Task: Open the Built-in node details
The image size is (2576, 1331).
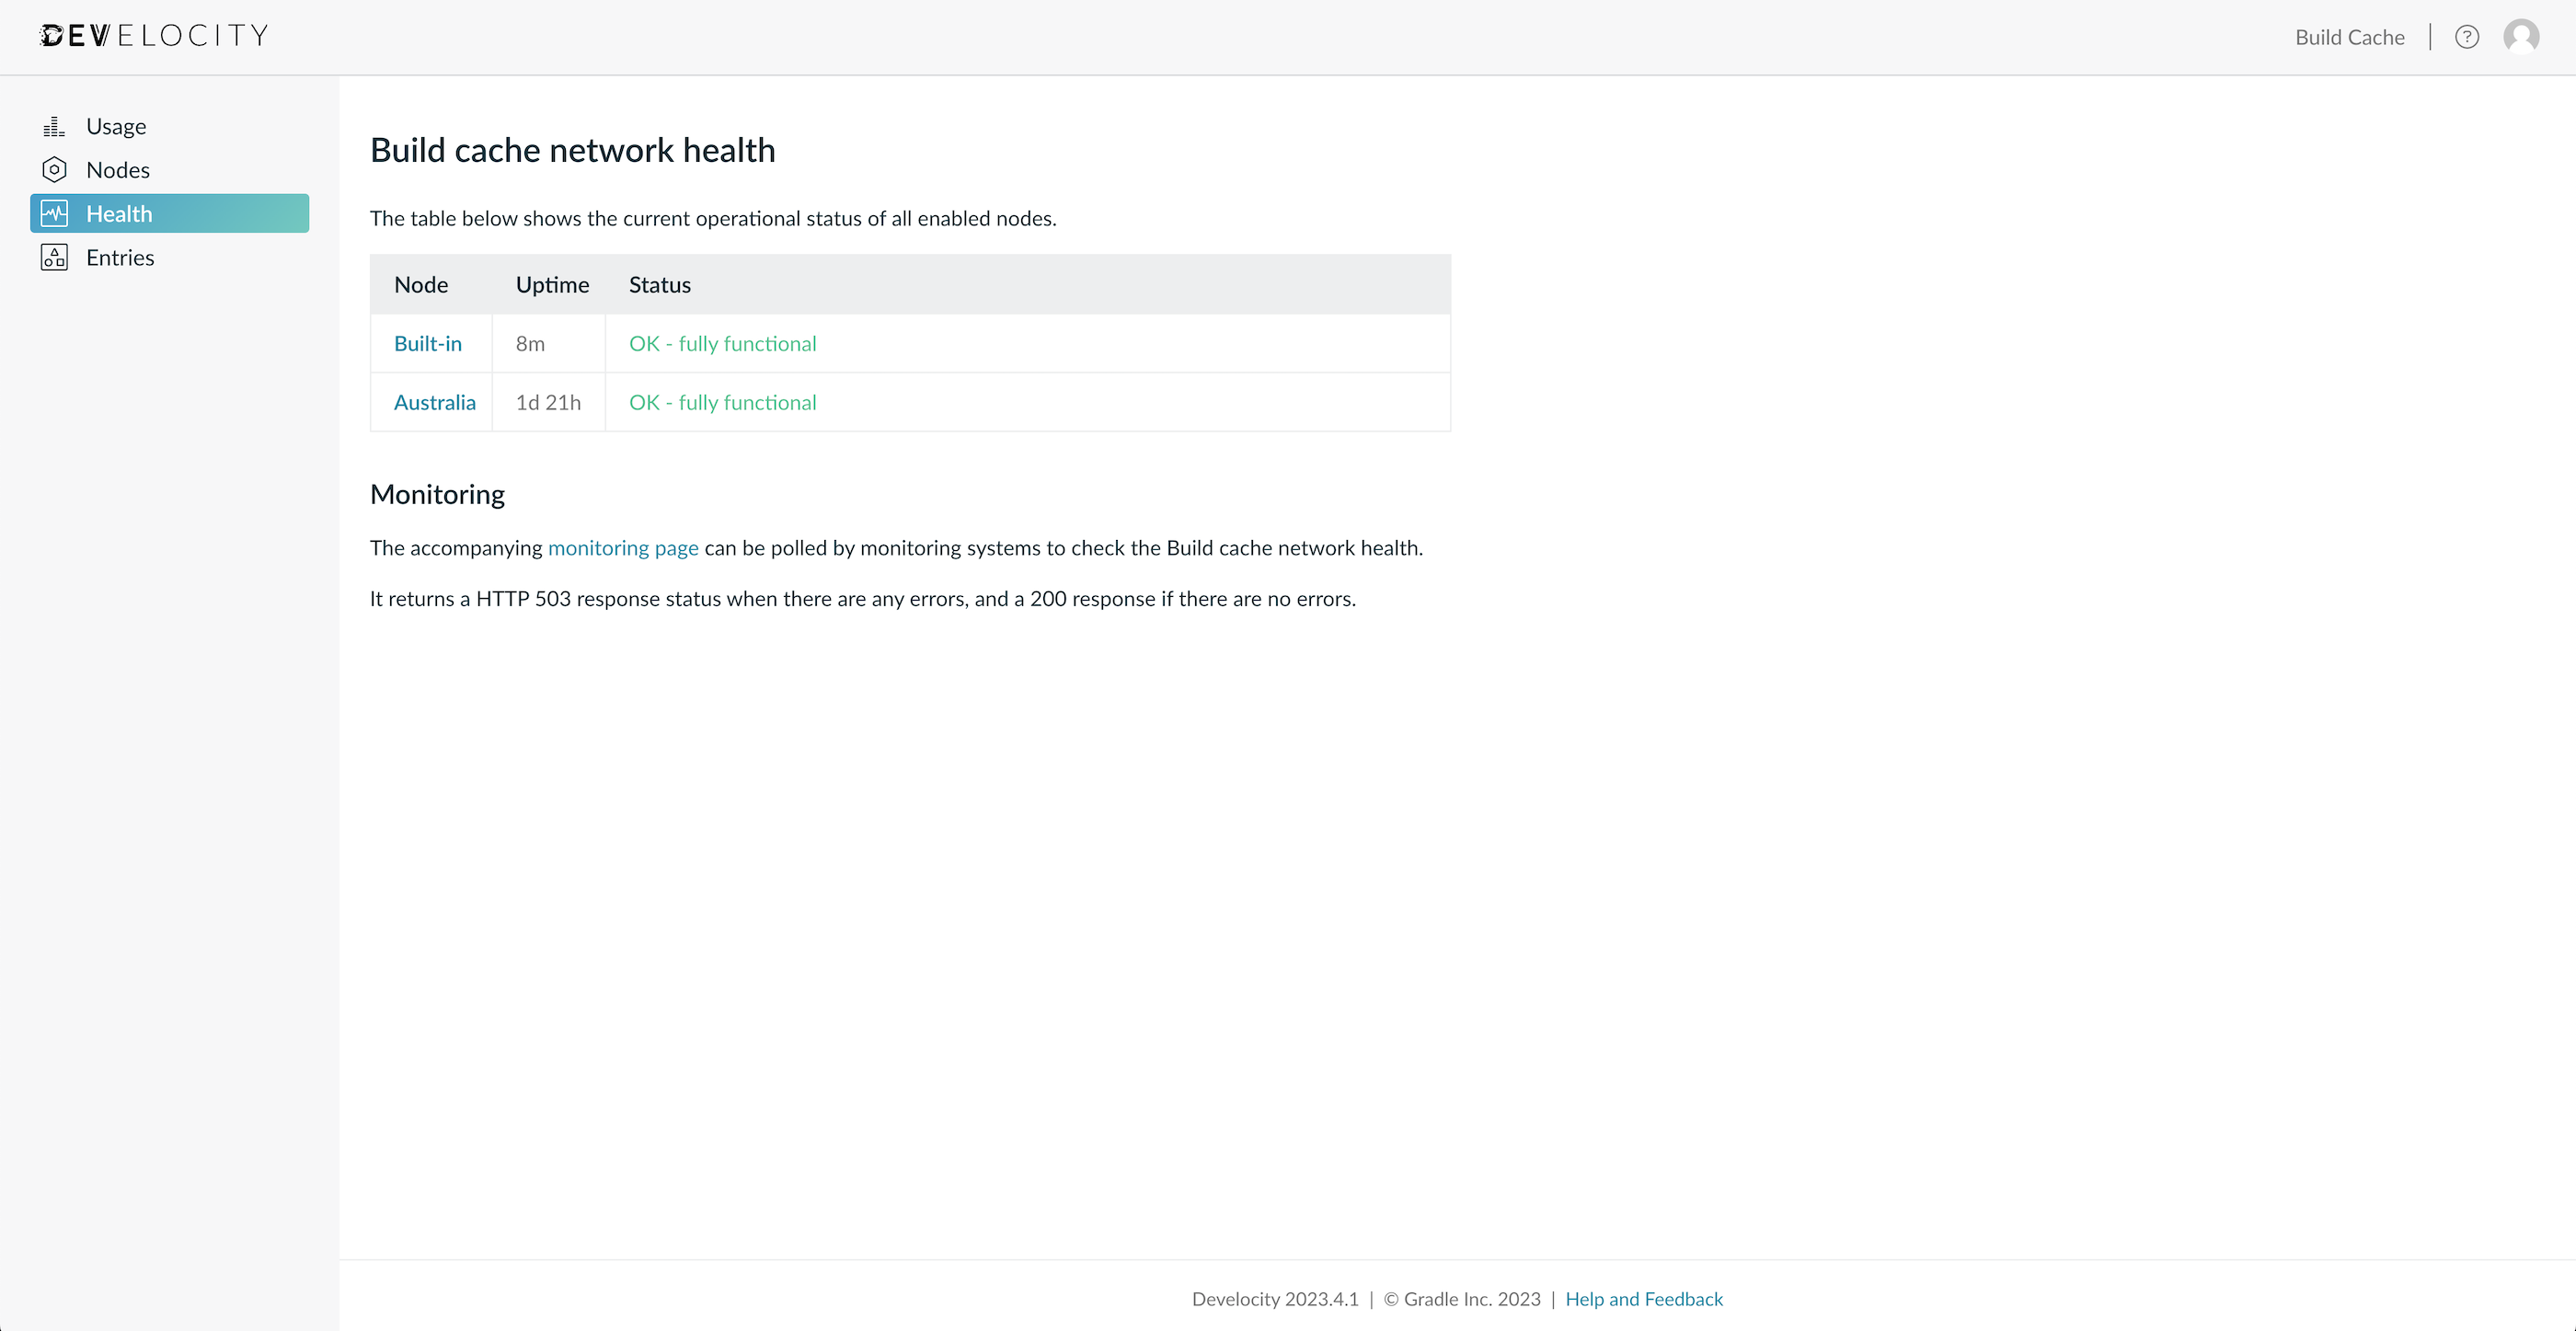Action: [428, 343]
